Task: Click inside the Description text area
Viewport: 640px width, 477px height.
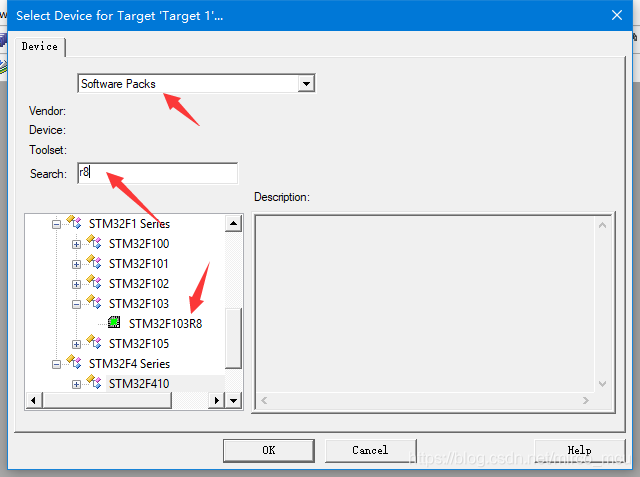Action: 425,304
